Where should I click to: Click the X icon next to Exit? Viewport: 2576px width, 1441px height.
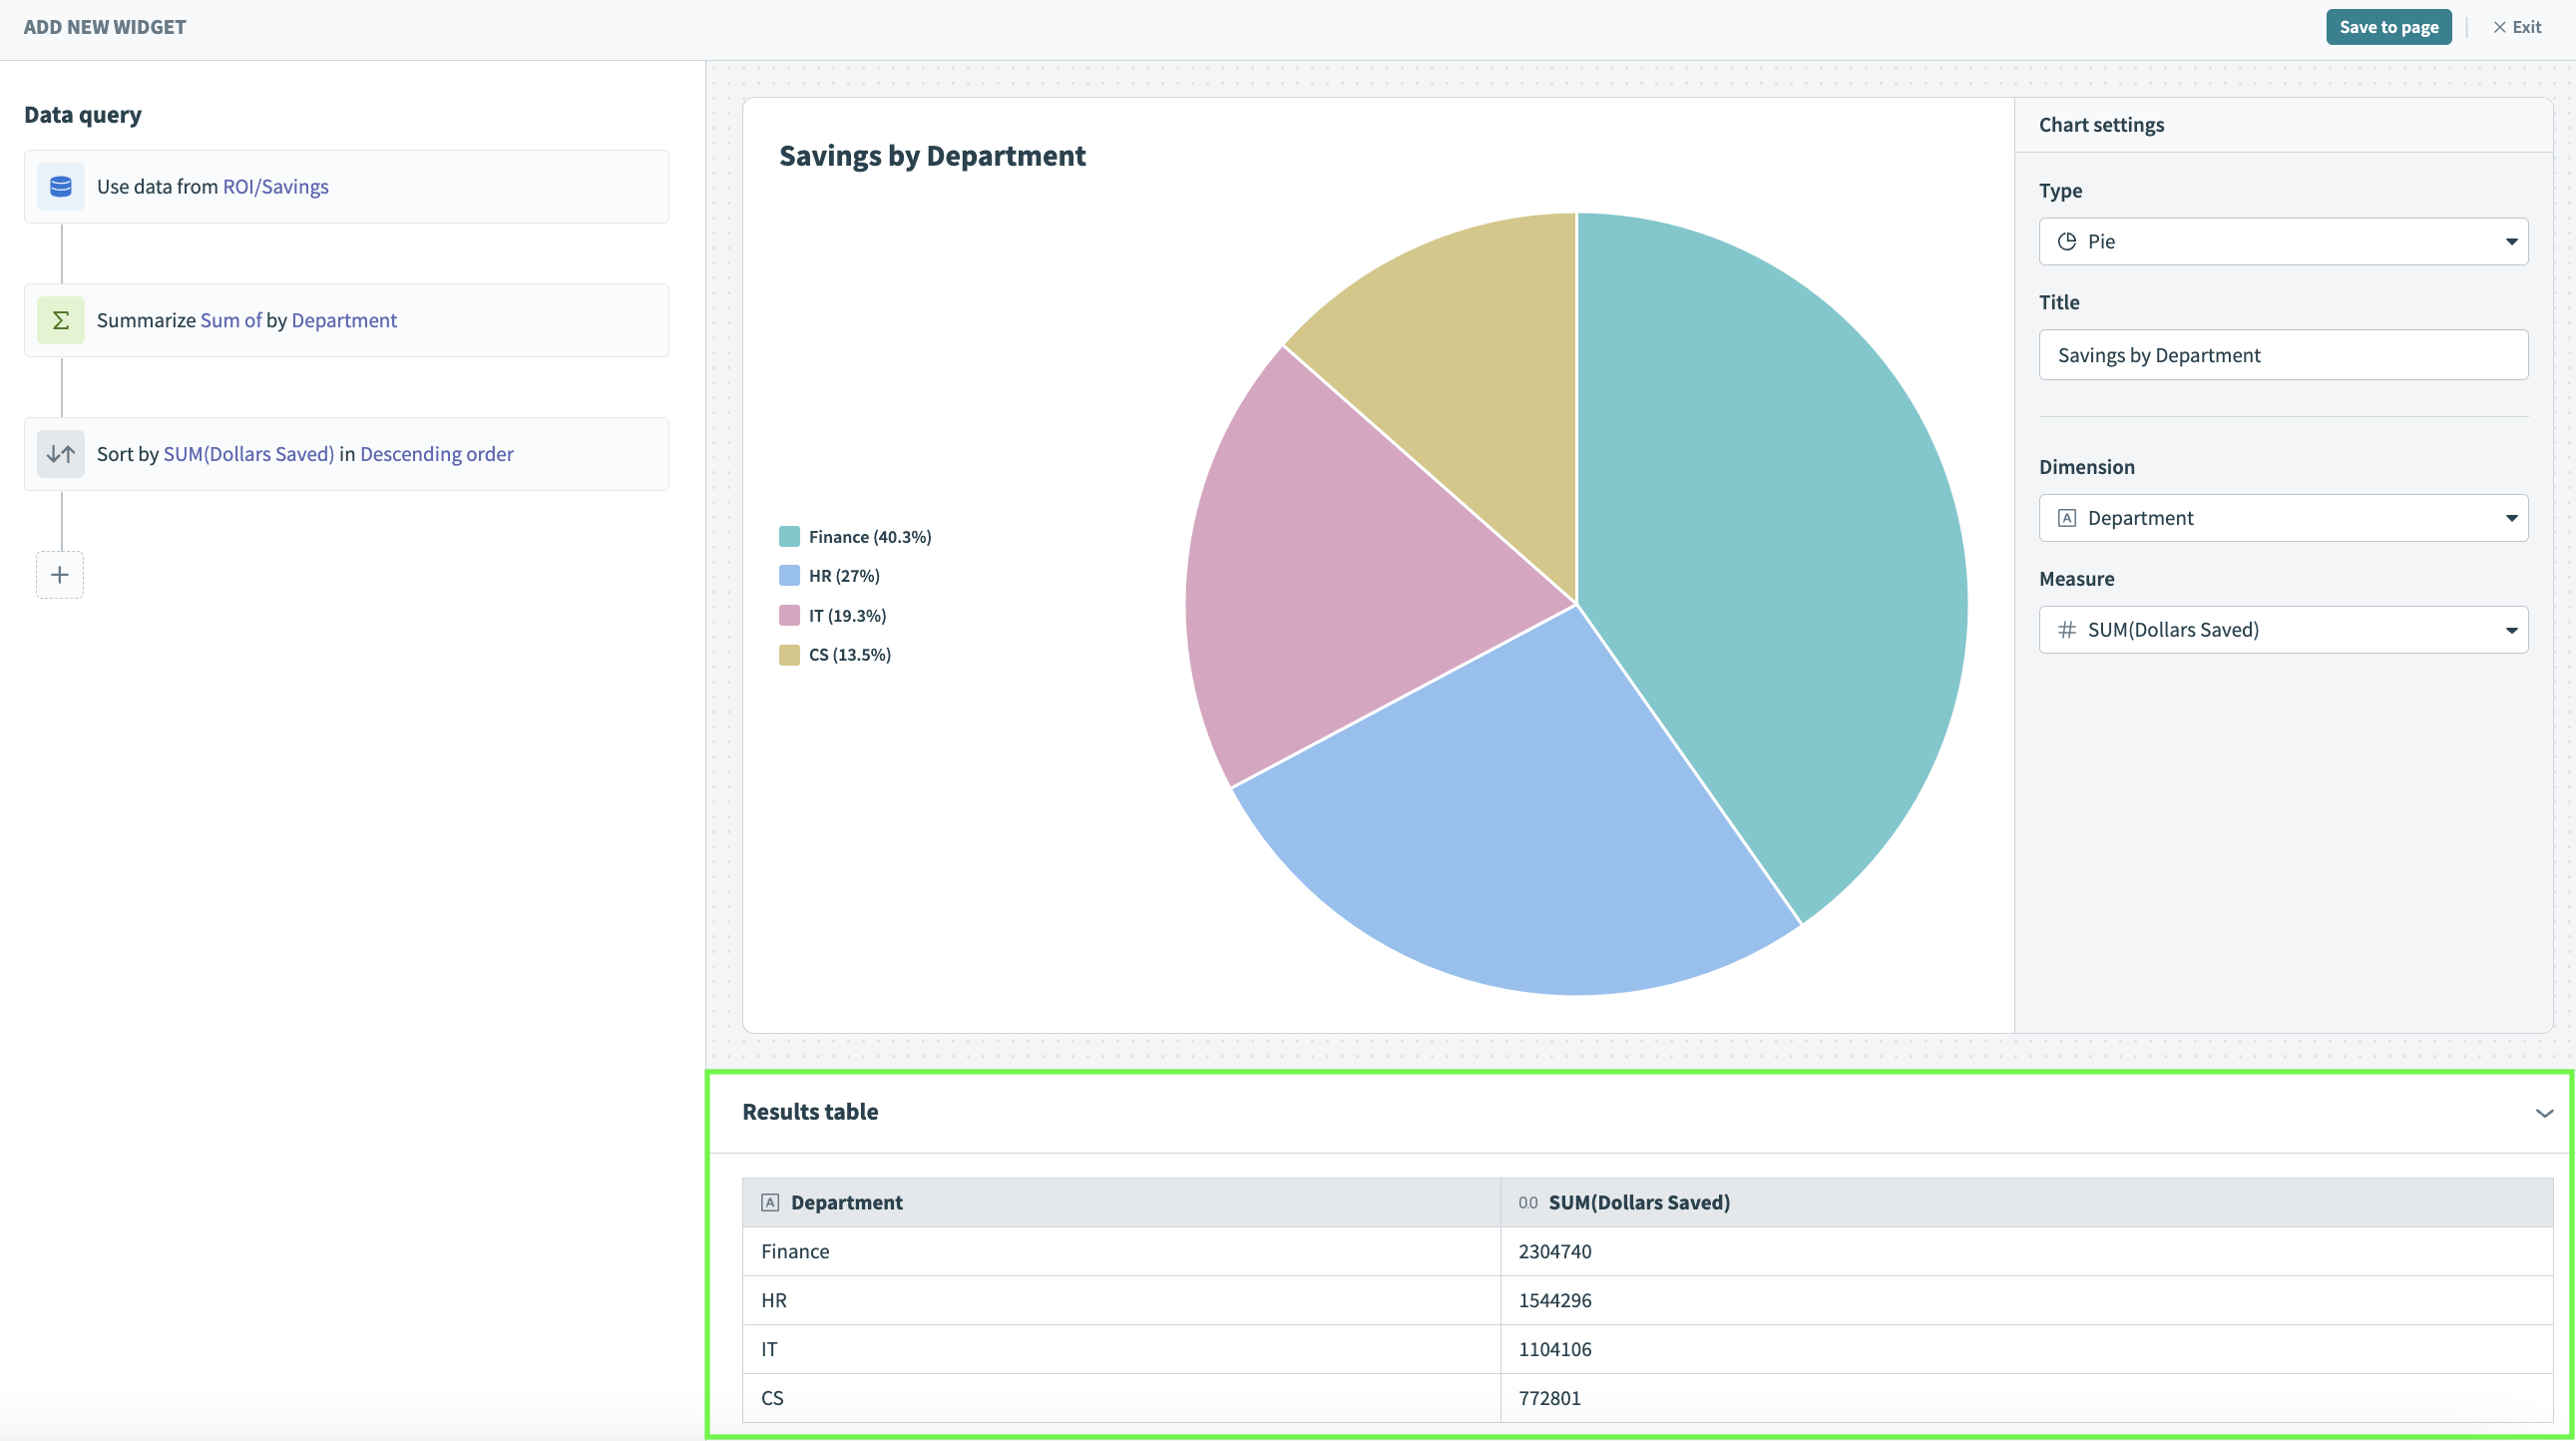click(2499, 27)
